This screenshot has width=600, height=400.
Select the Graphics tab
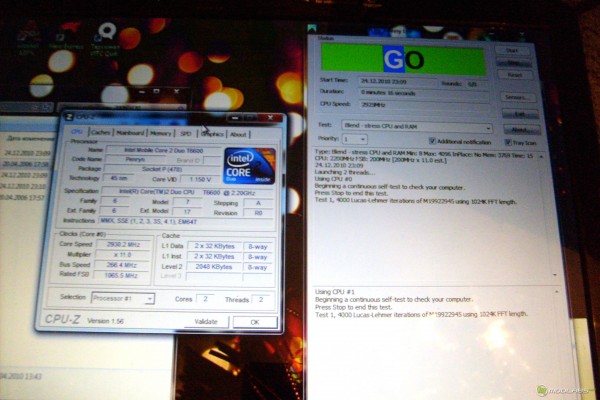pos(212,134)
